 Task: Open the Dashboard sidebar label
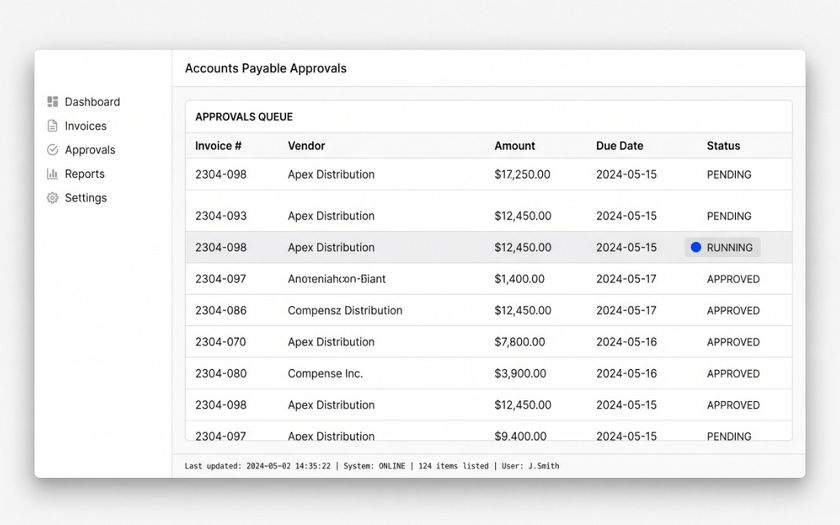point(92,102)
